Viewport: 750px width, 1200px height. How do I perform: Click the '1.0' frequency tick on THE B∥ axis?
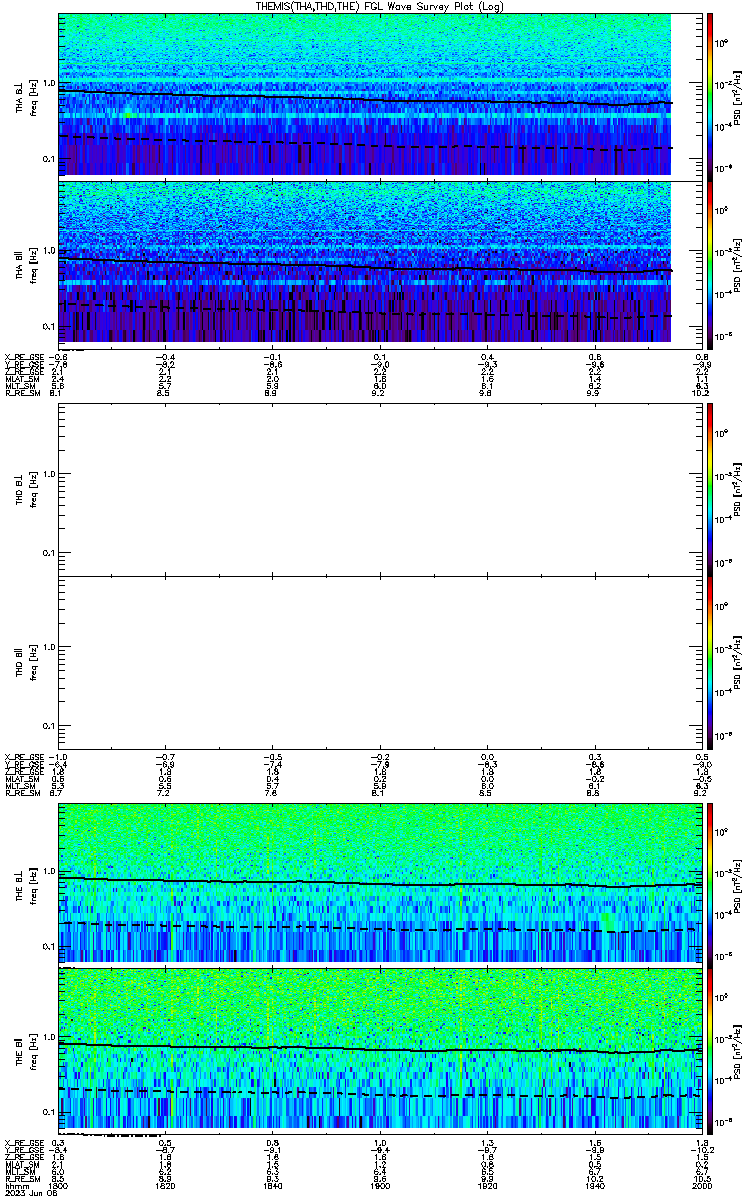coord(50,1036)
